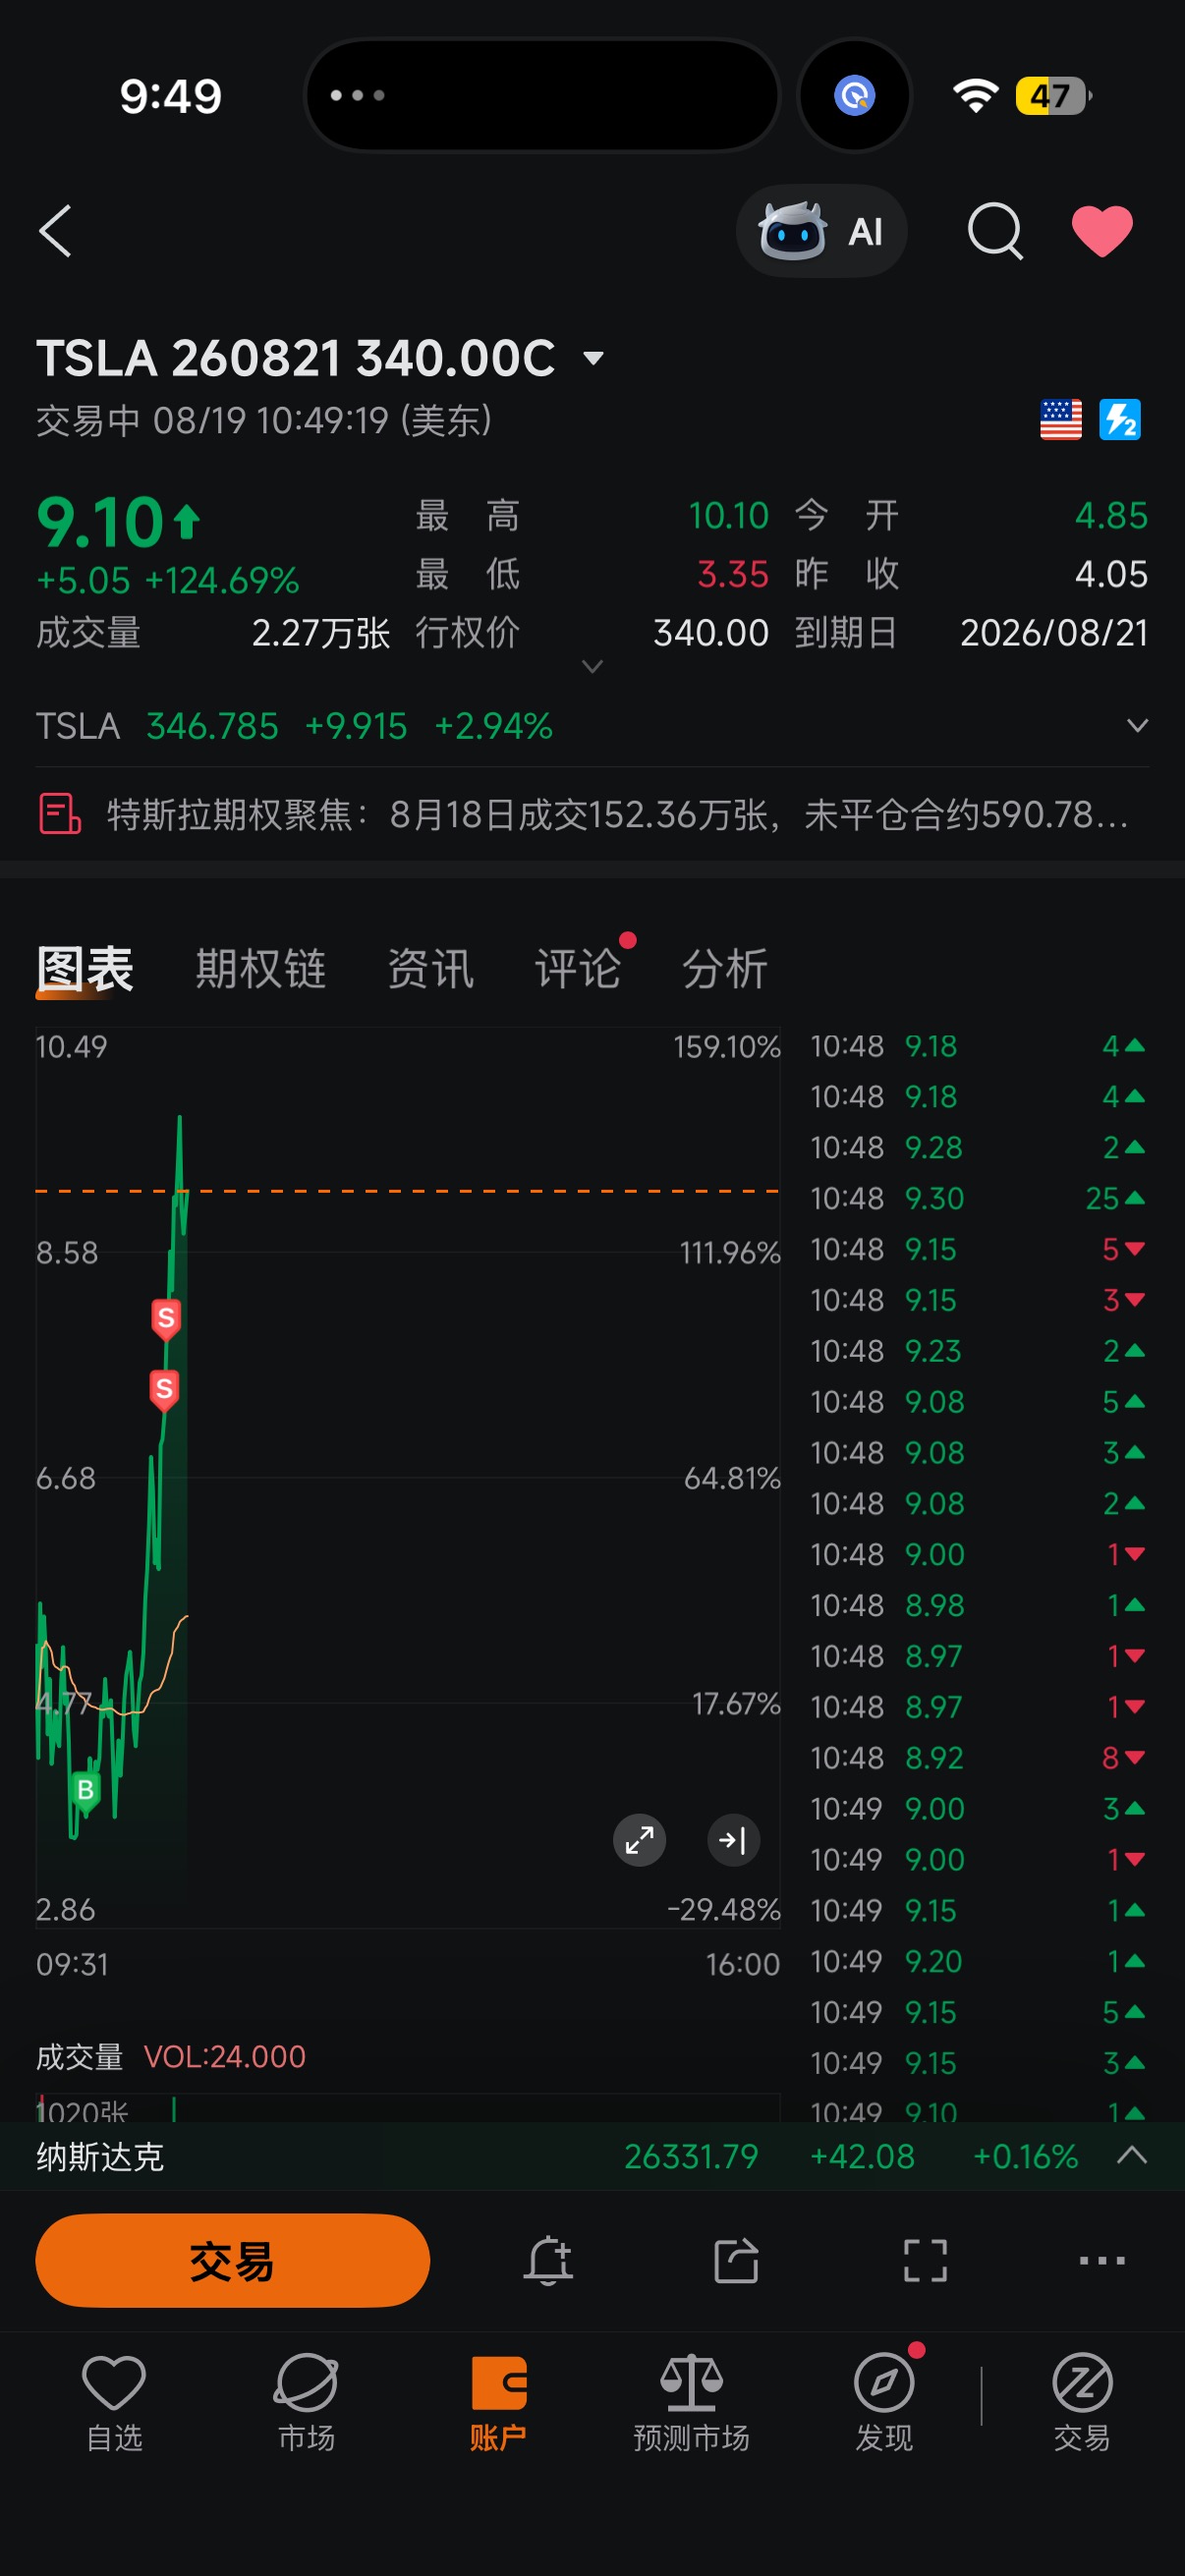Image resolution: width=1185 pixels, height=2576 pixels.
Task: Tap the upper S sell marker on chart
Action: (166, 1320)
